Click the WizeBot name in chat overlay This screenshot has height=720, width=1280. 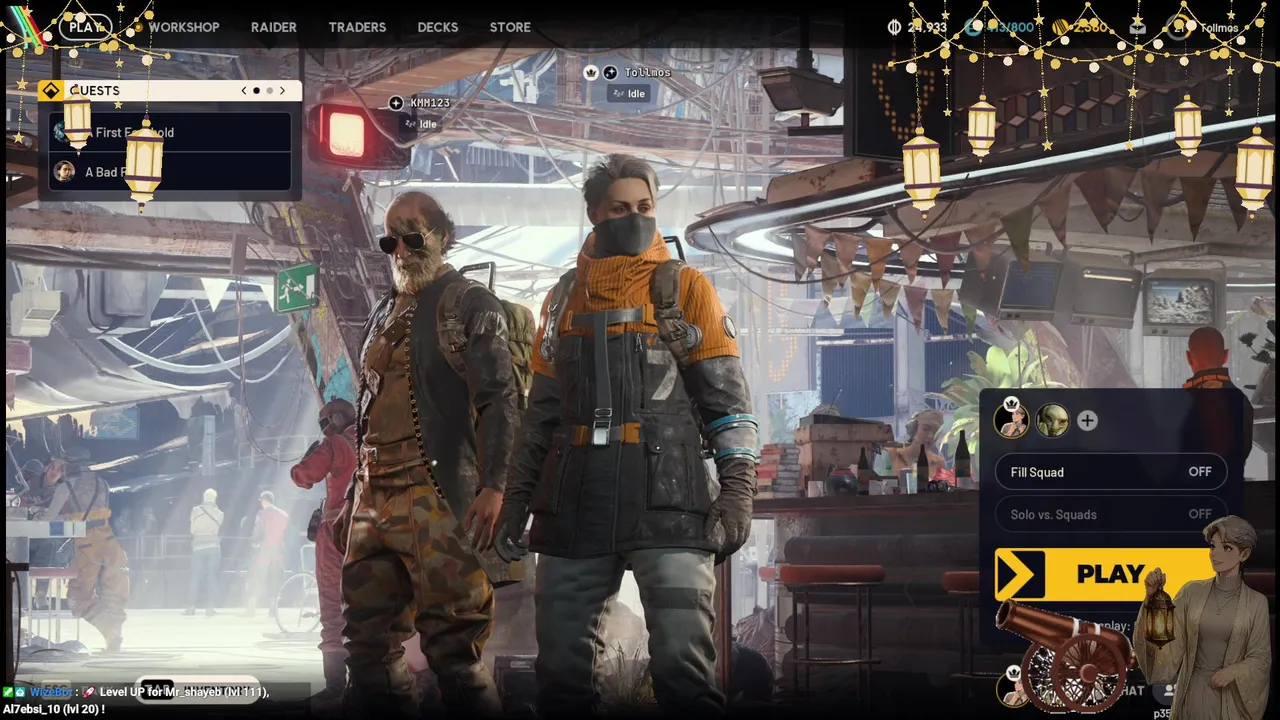(50, 692)
